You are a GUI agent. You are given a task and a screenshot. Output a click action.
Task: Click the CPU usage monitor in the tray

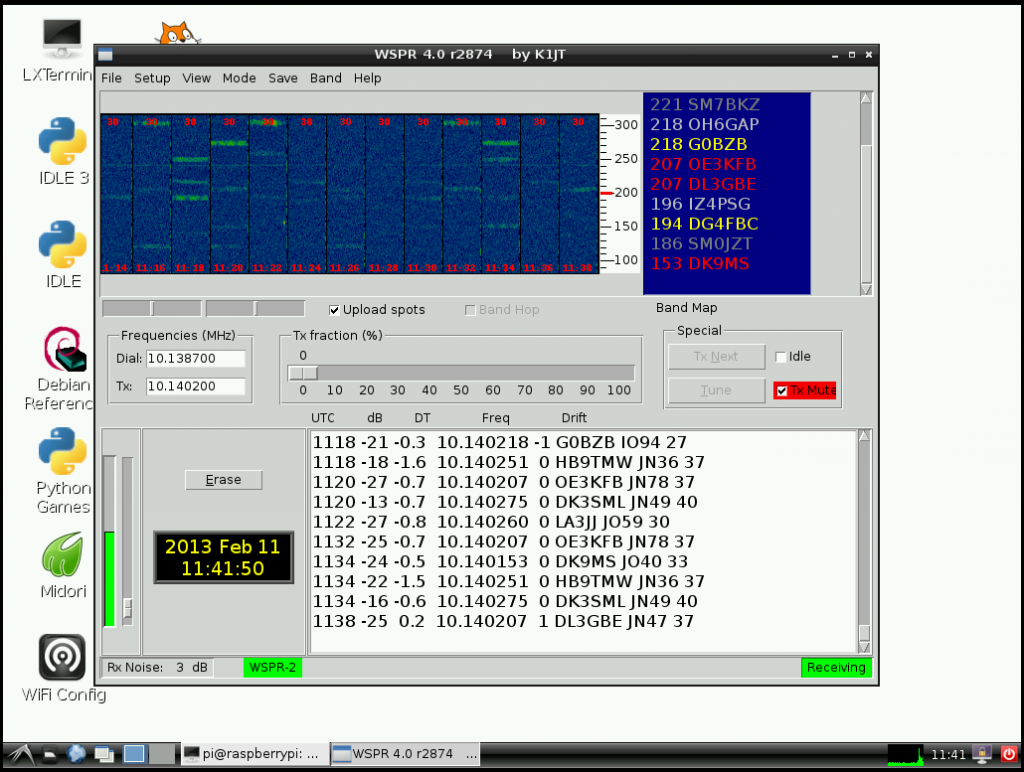(904, 753)
